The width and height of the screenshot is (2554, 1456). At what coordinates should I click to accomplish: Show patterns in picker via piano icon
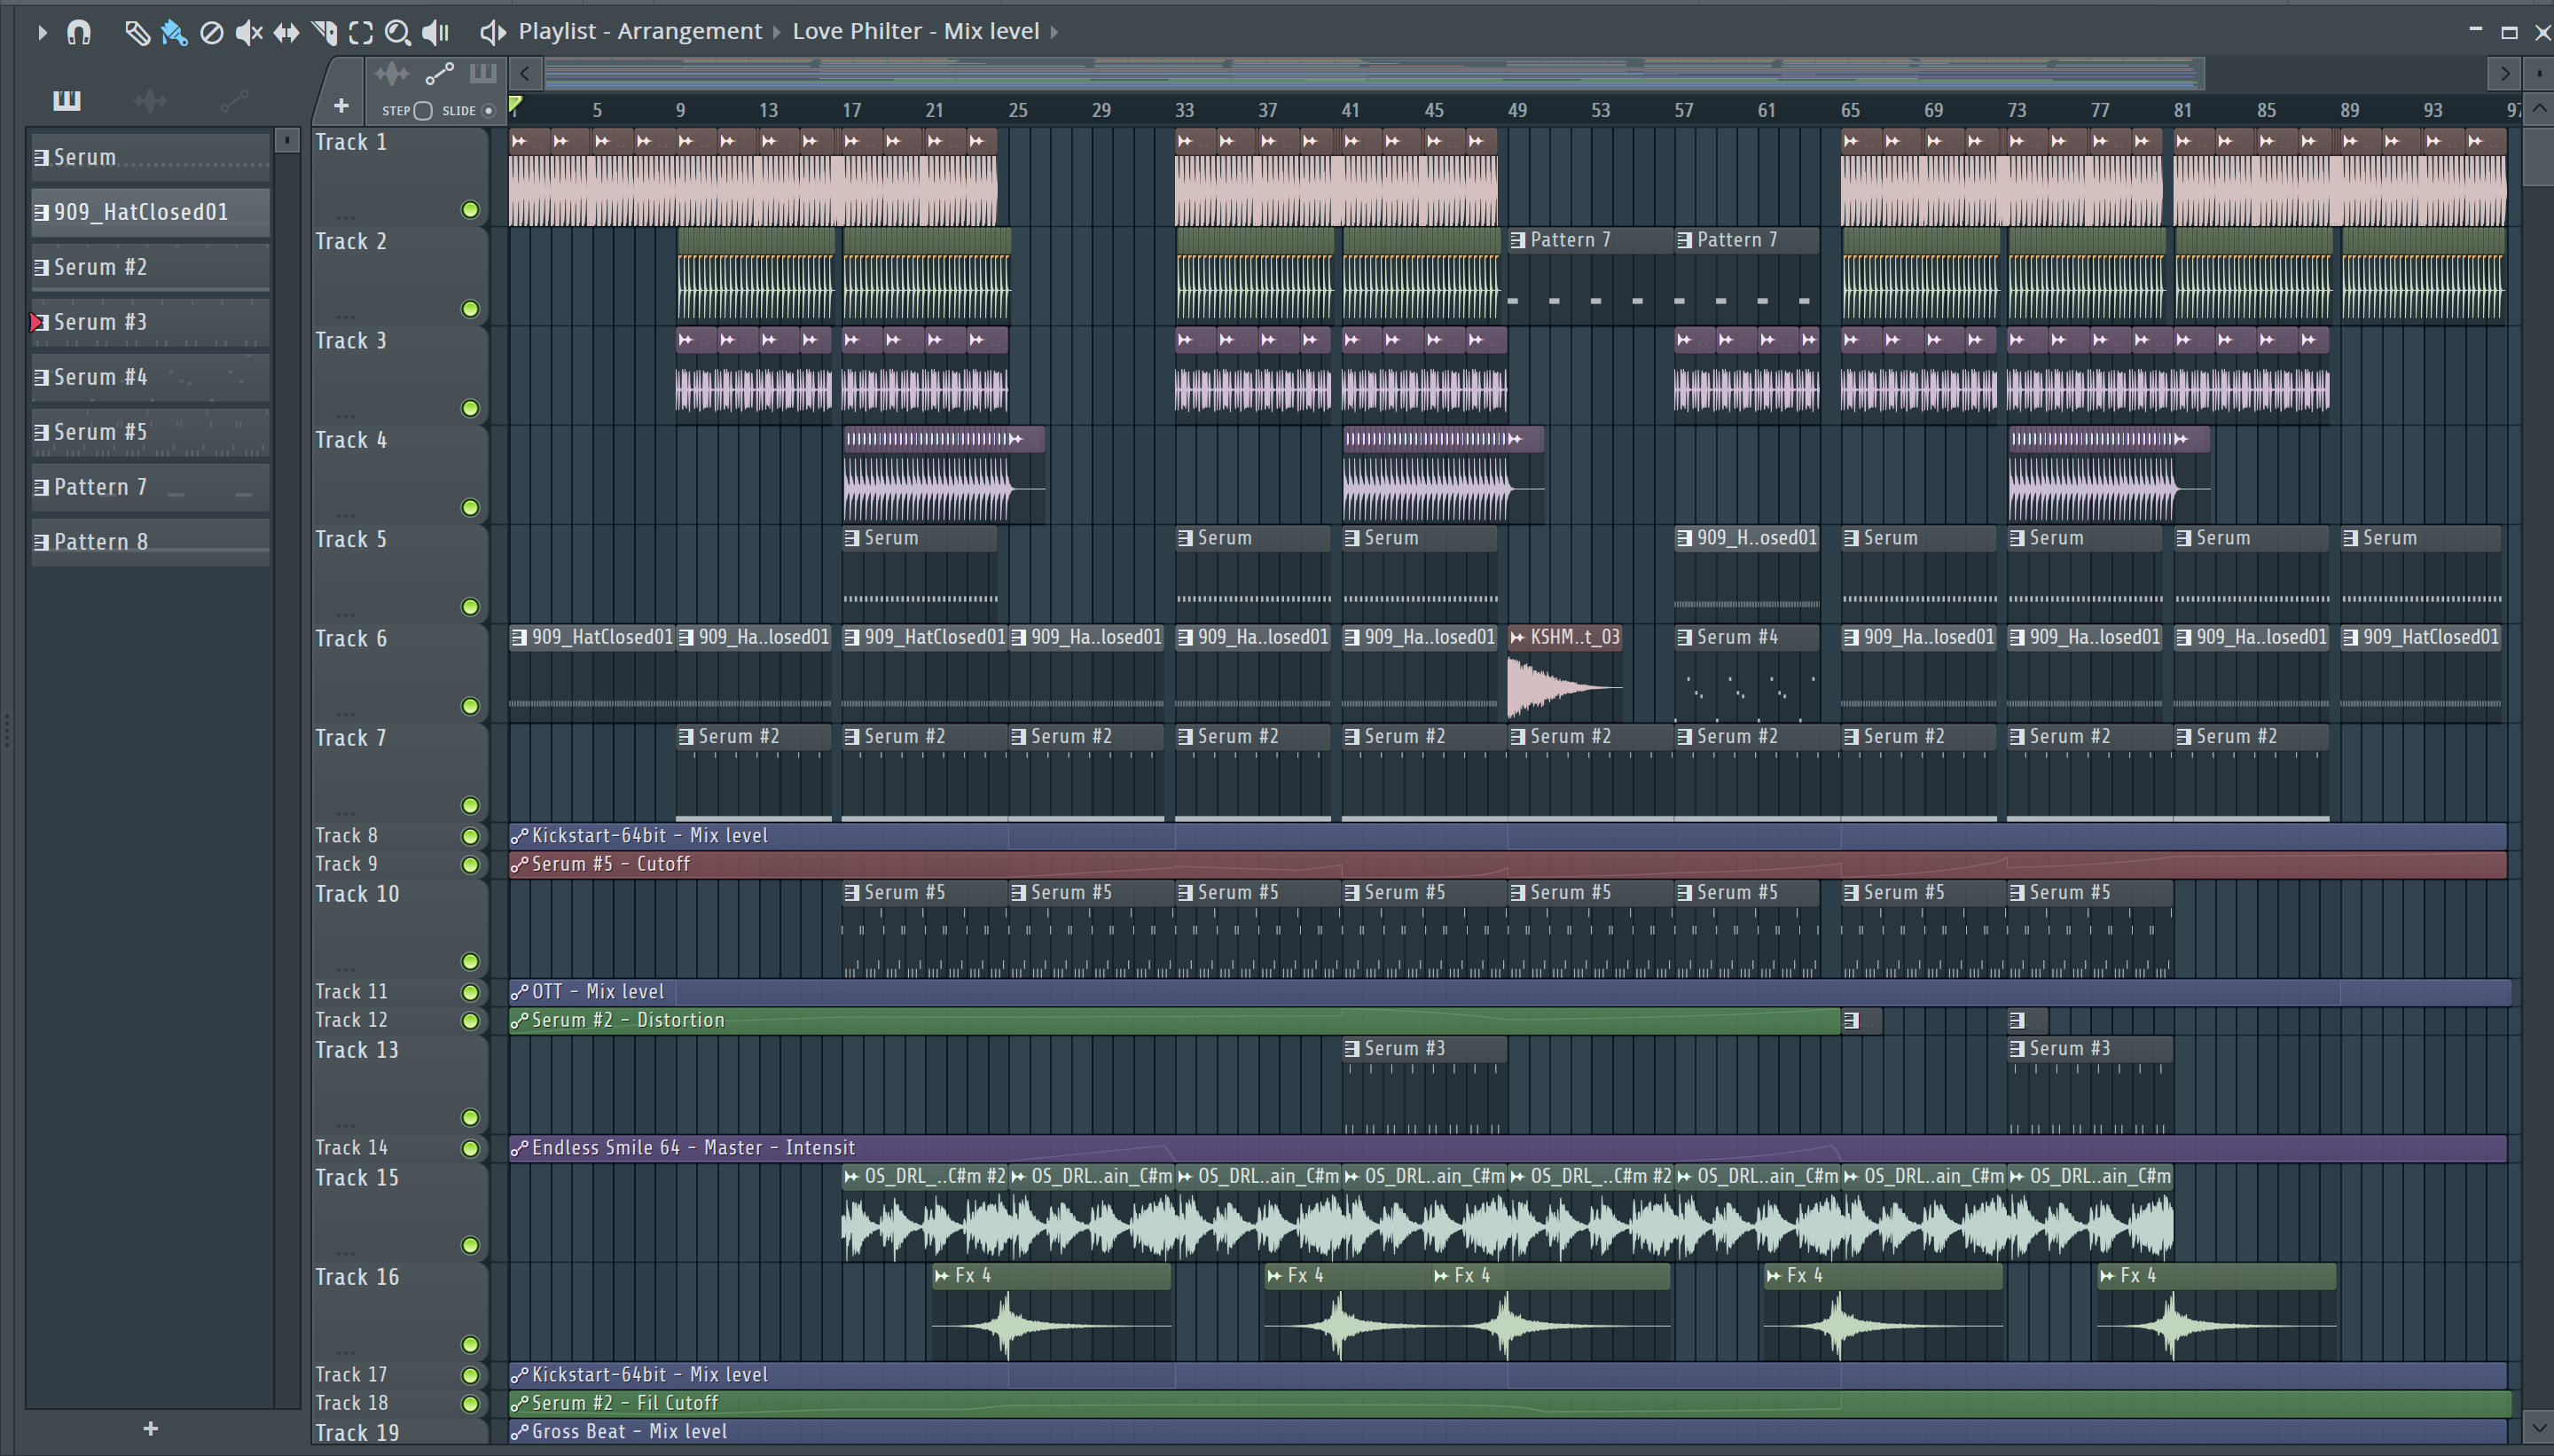click(67, 100)
